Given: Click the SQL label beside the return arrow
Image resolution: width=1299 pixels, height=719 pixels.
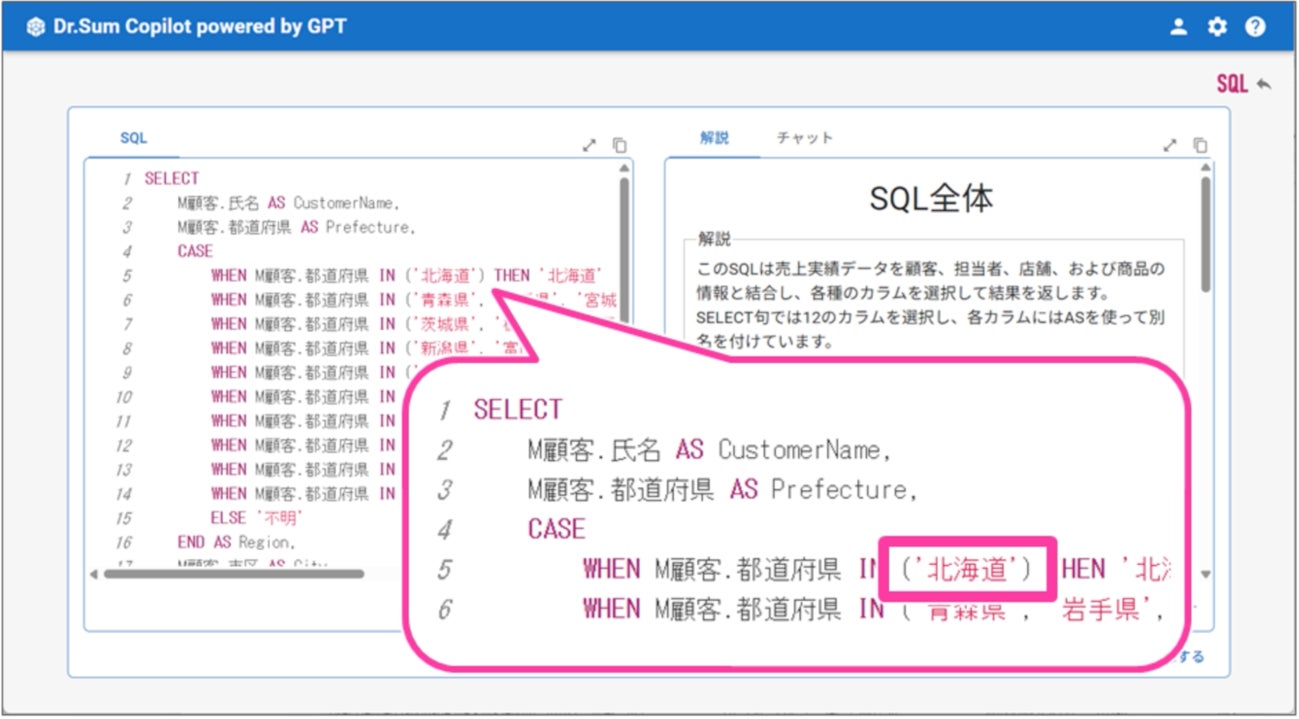Looking at the screenshot, I should pyautogui.click(x=1232, y=84).
